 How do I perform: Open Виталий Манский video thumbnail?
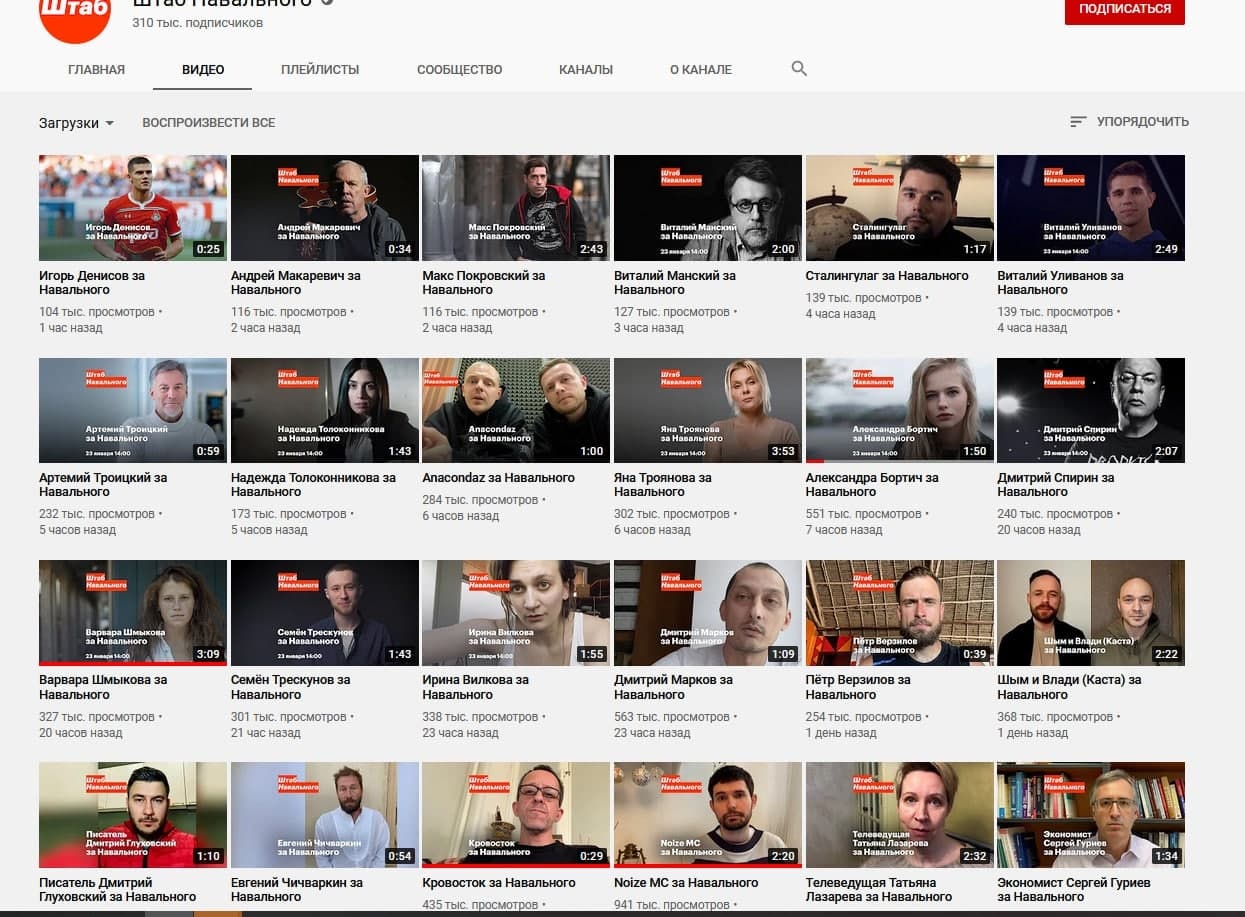[x=708, y=208]
